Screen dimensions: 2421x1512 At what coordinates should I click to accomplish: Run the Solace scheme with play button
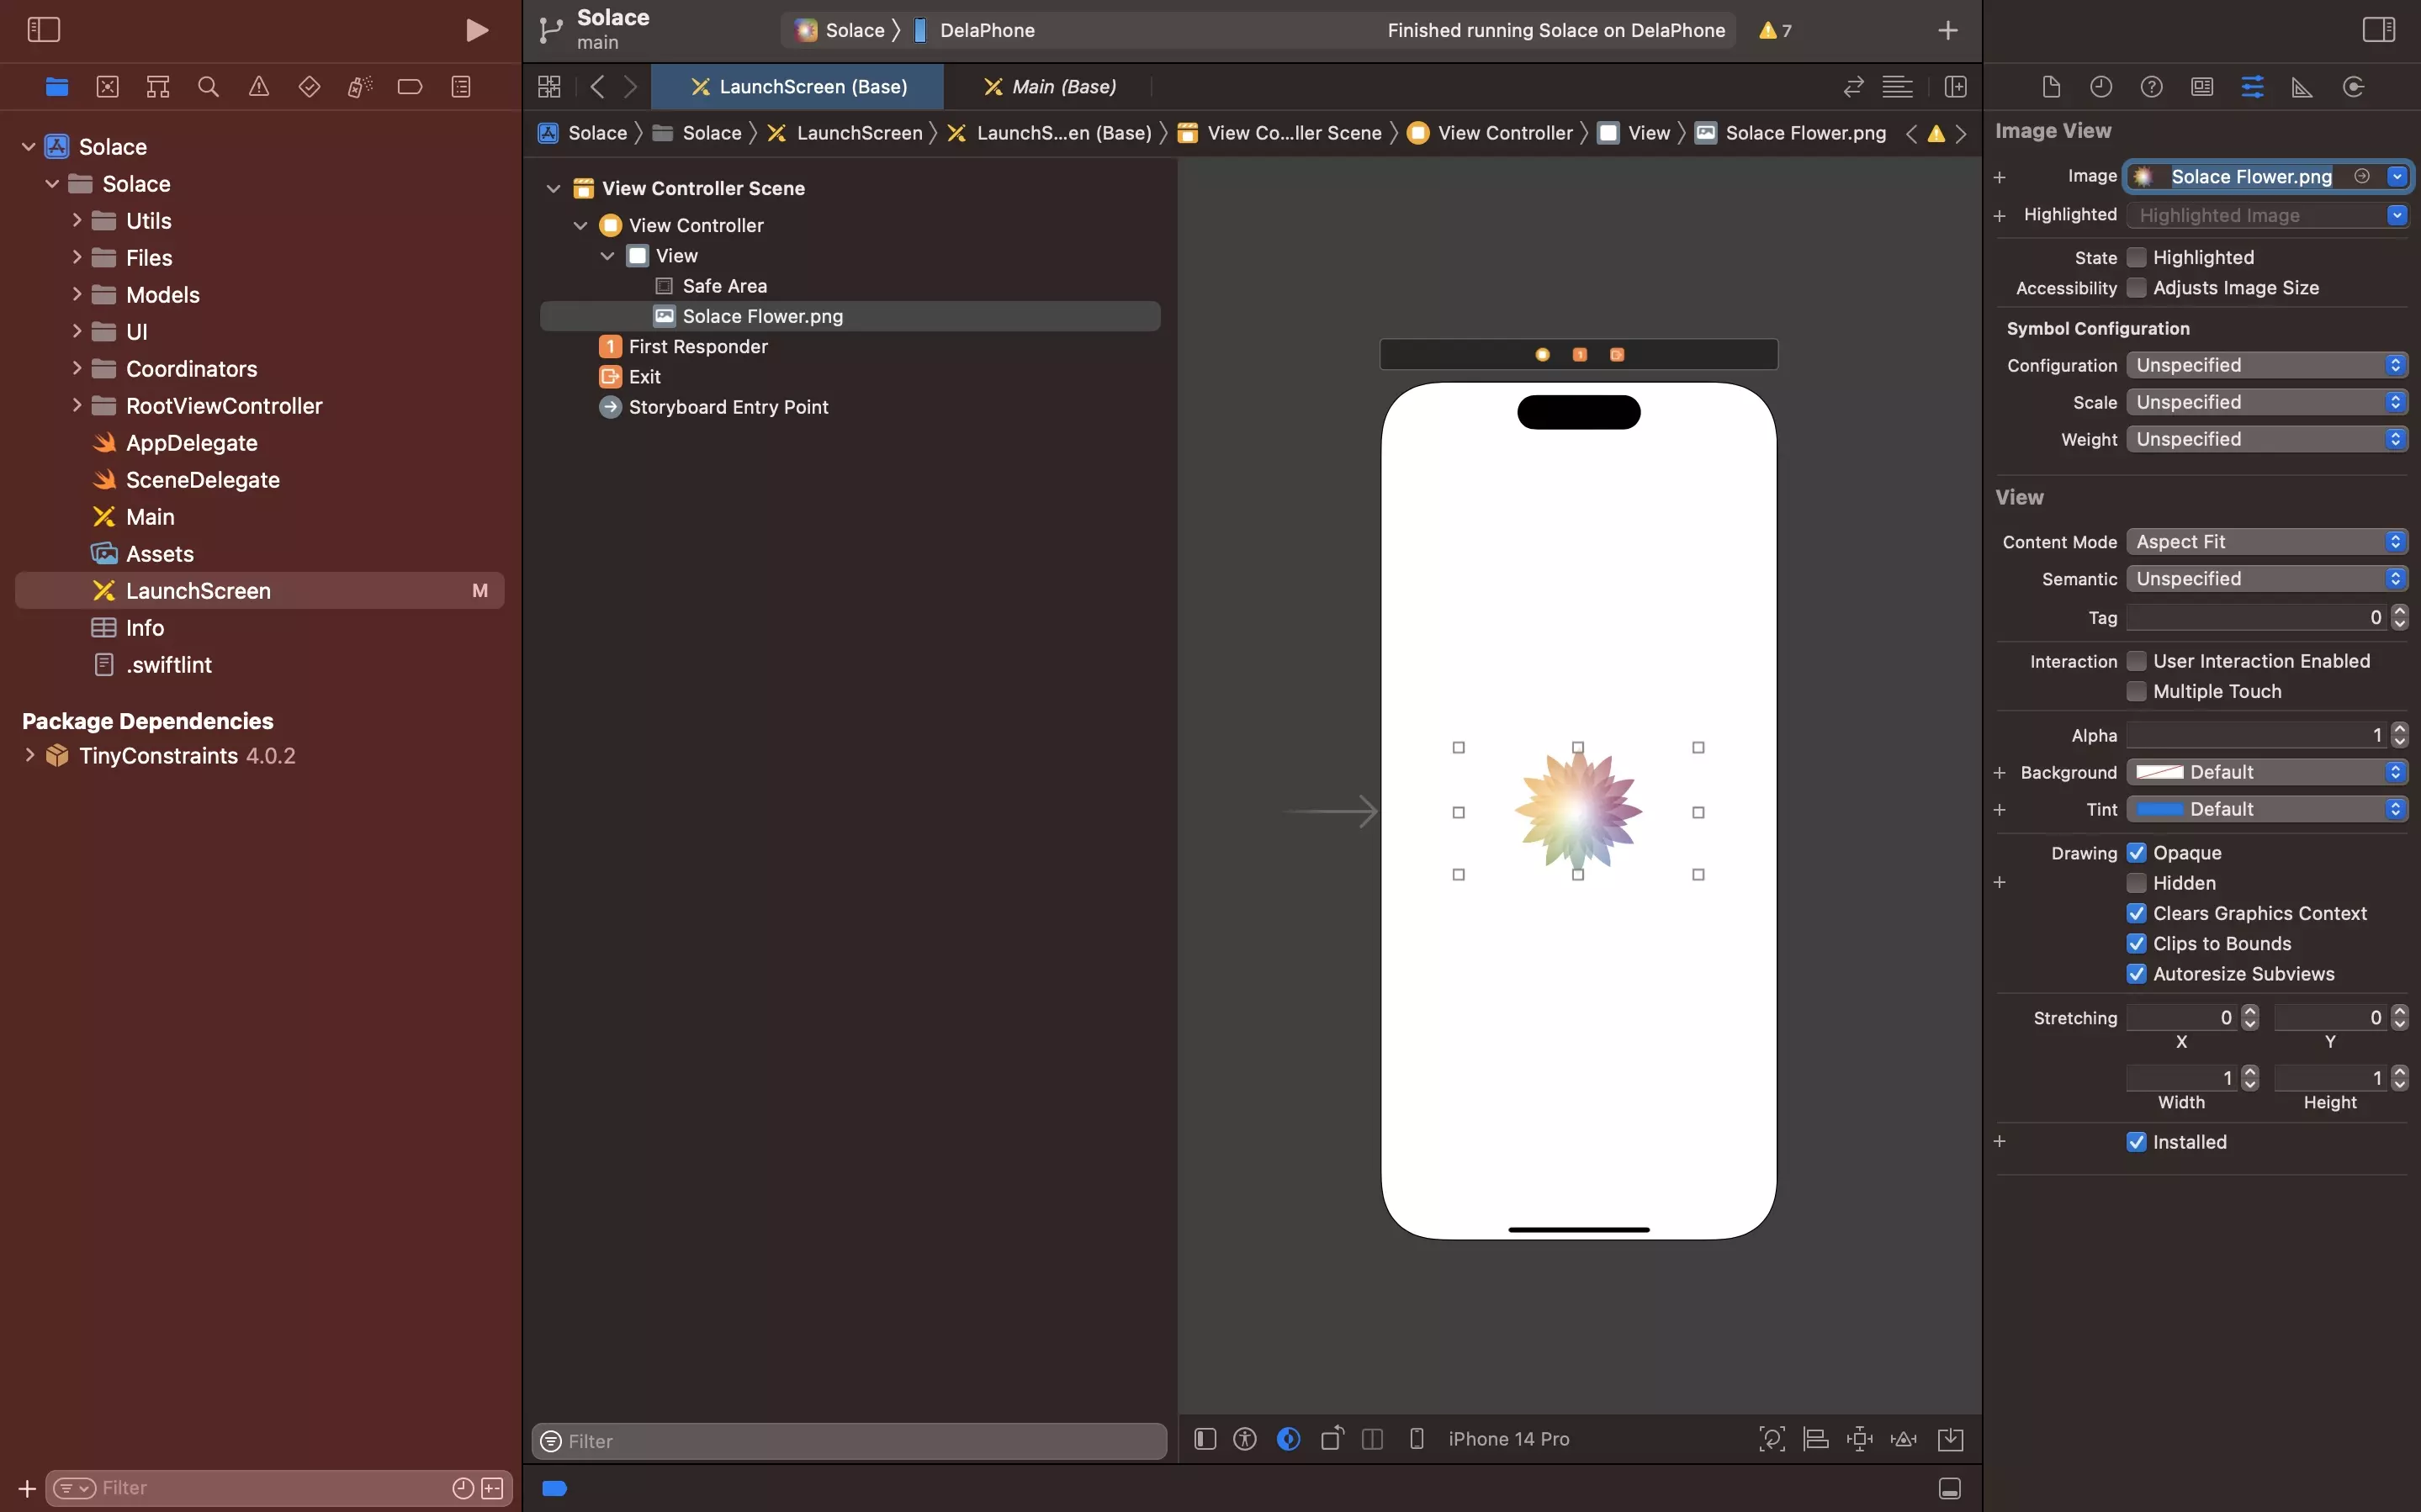coord(477,30)
